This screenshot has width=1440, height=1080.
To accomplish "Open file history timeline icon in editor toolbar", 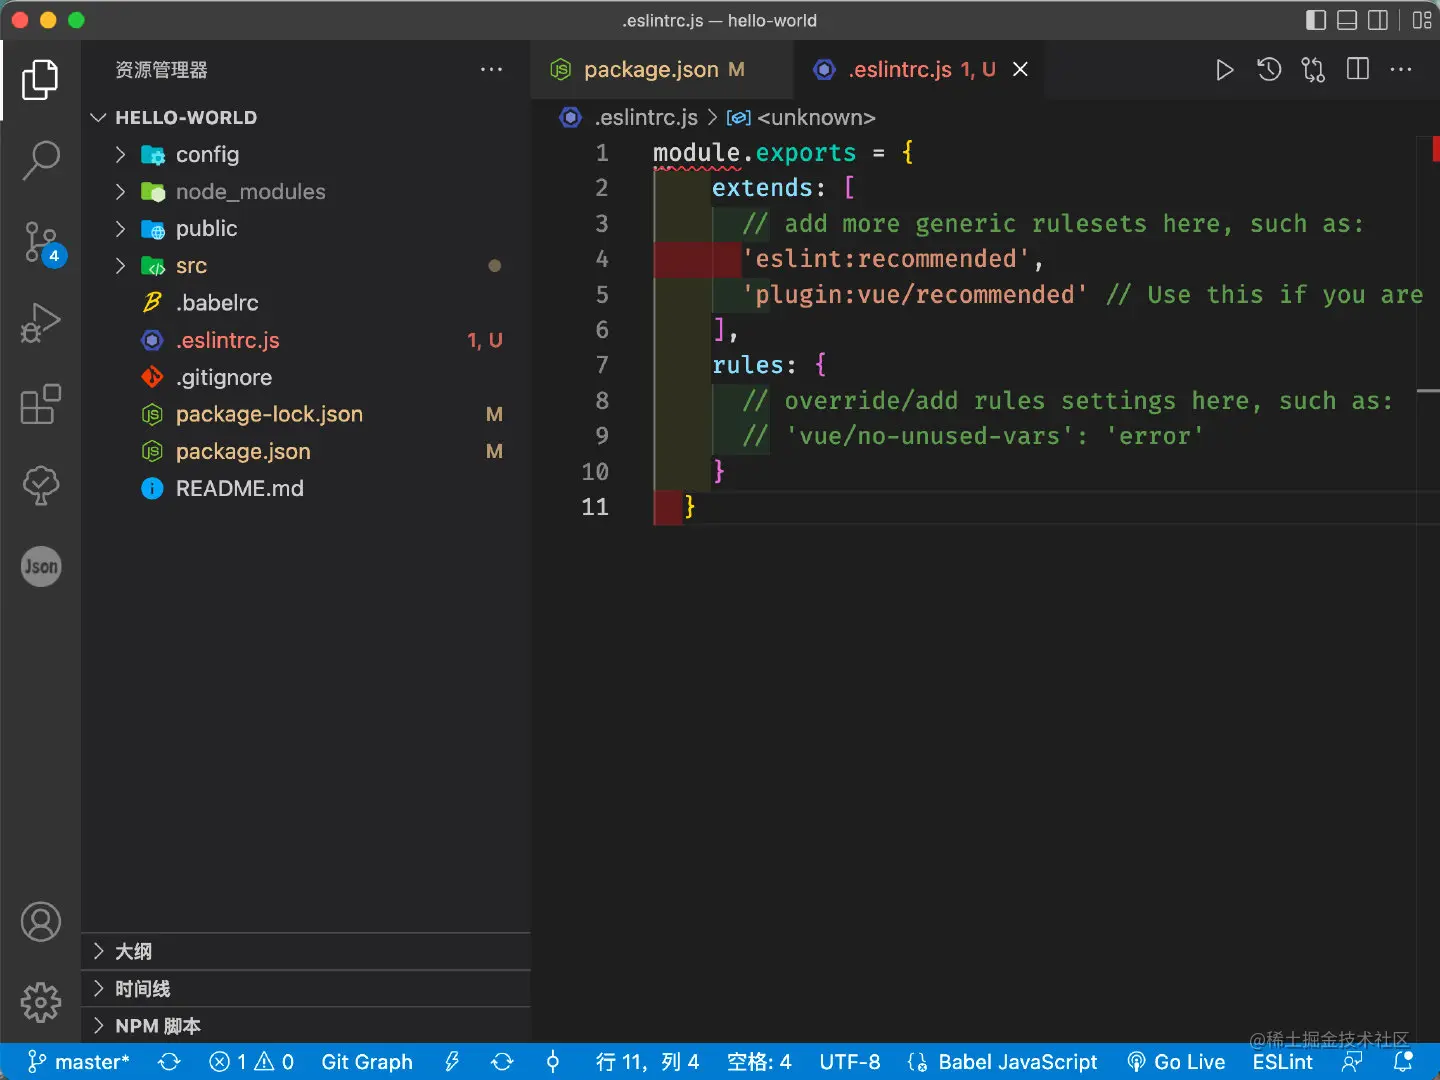I will tap(1269, 70).
